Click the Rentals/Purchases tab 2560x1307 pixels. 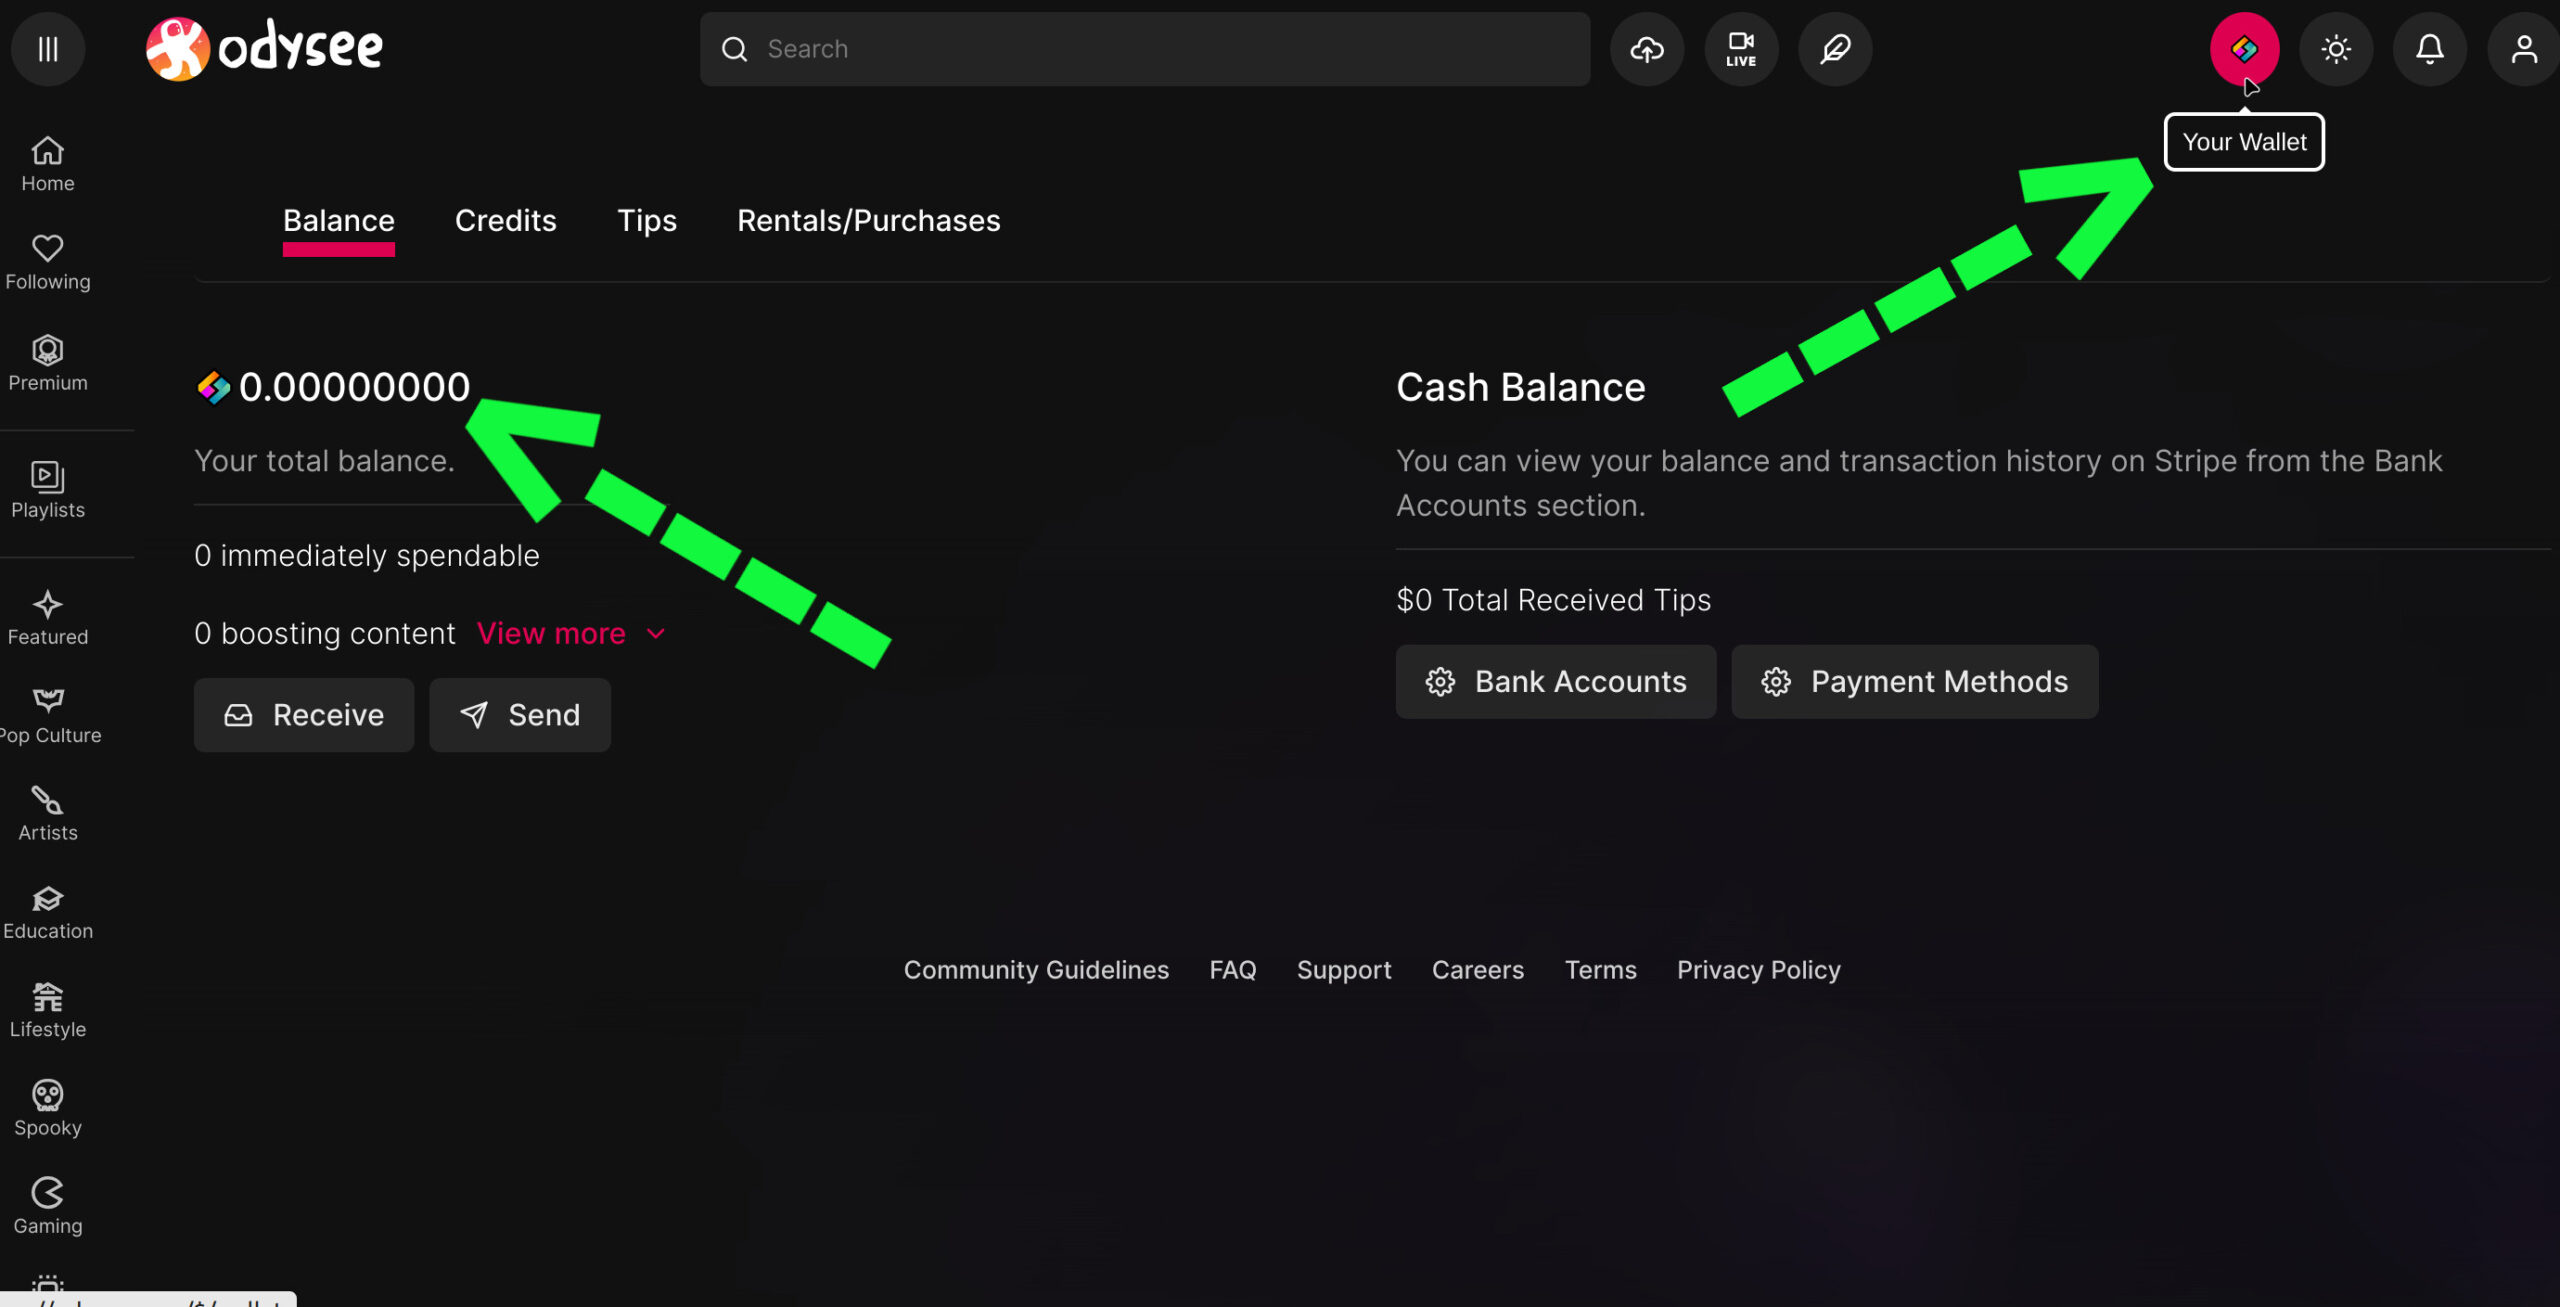868,218
